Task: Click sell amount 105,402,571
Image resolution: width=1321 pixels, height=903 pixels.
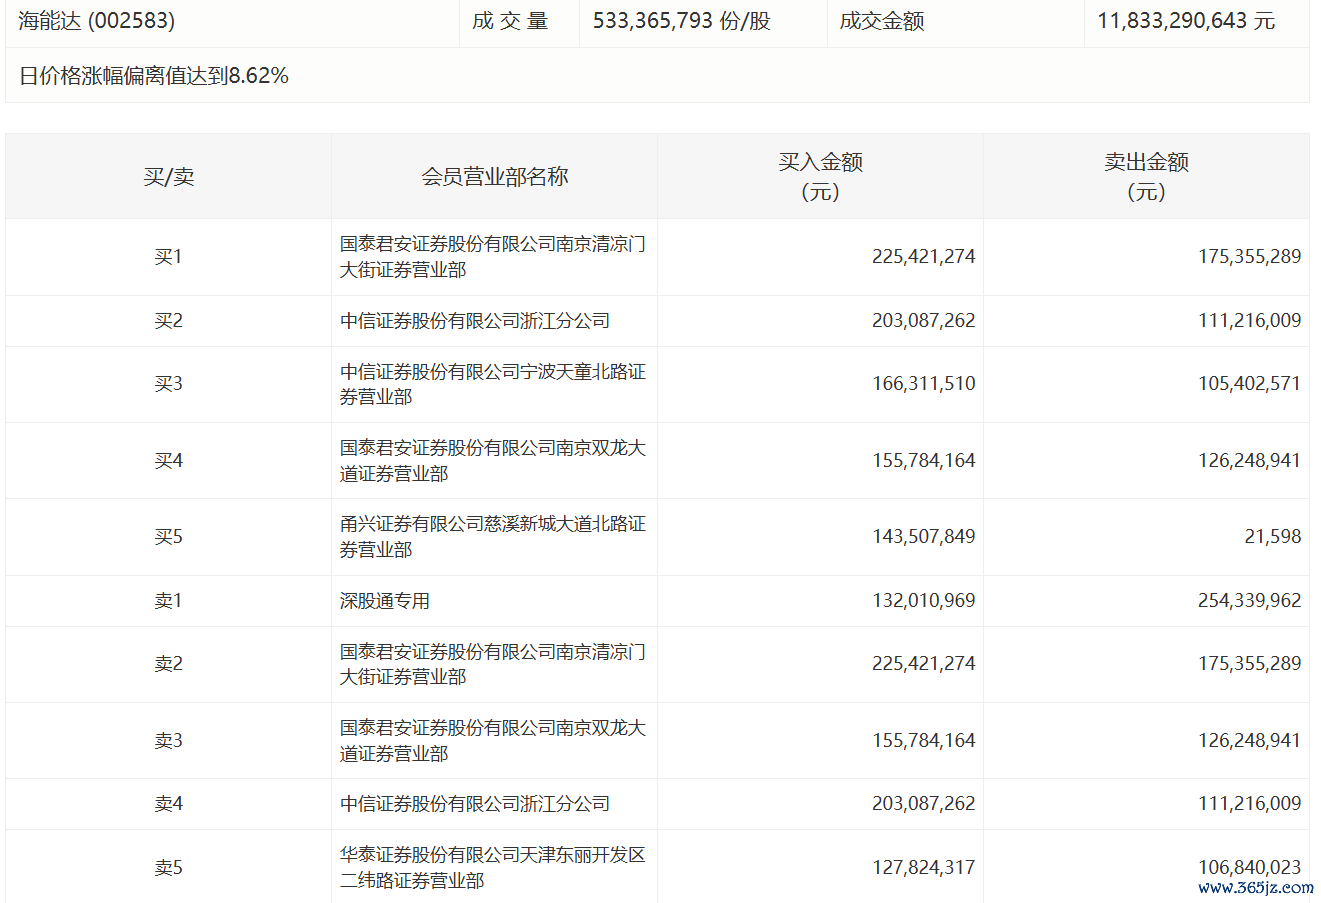Action: point(1250,384)
